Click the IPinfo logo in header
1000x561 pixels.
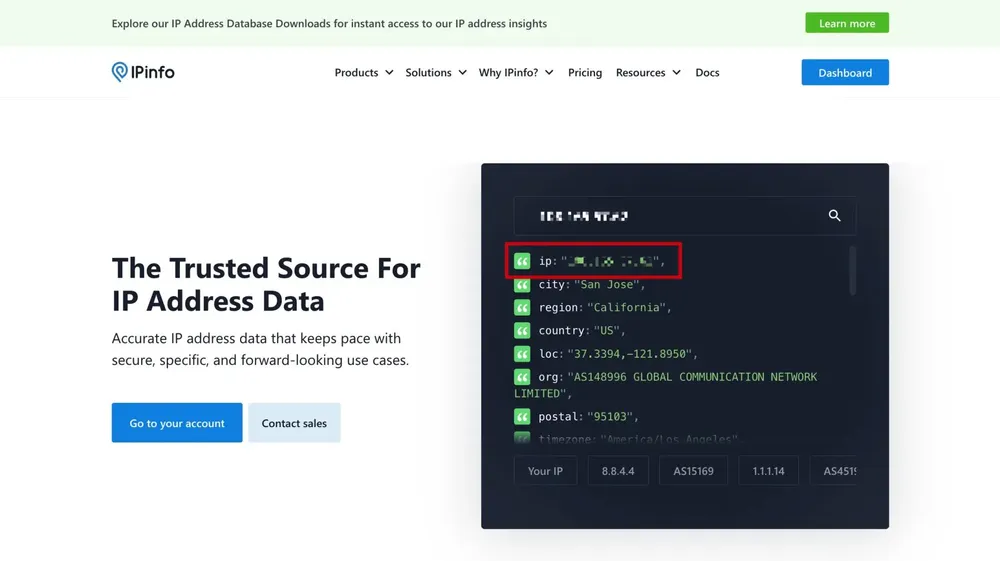(143, 72)
